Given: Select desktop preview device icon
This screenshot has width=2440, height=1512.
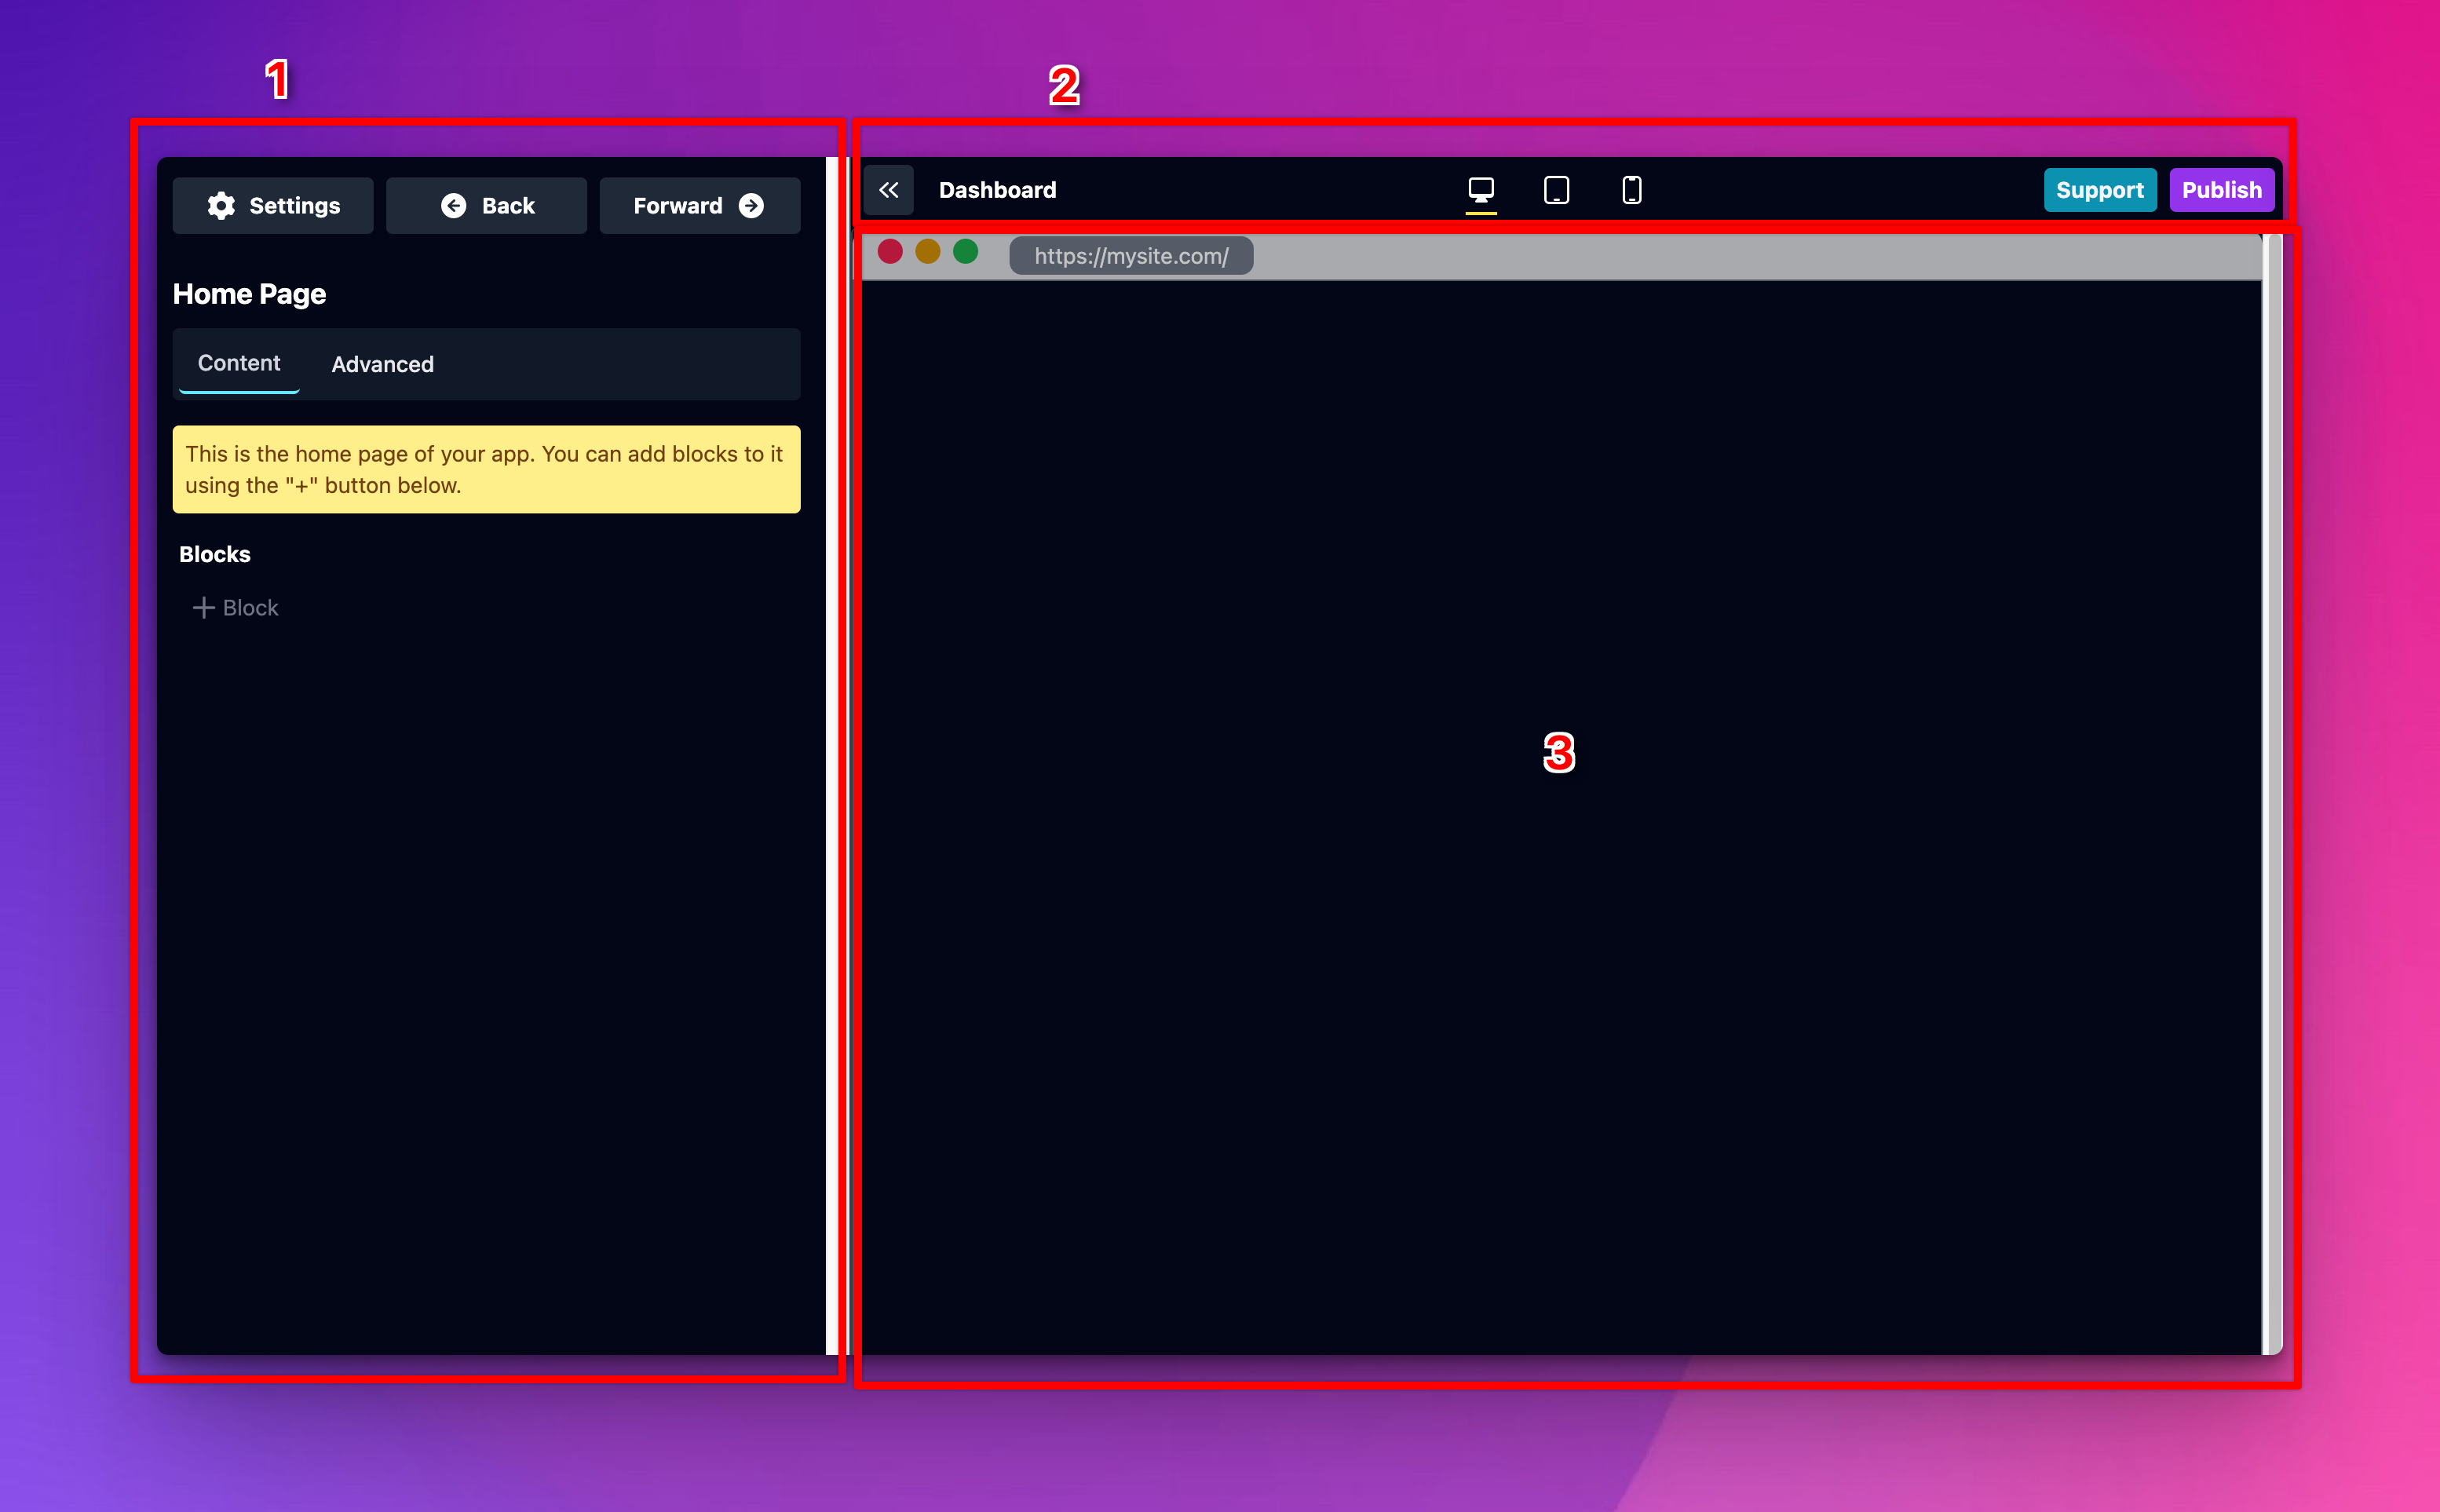Looking at the screenshot, I should [x=1481, y=190].
